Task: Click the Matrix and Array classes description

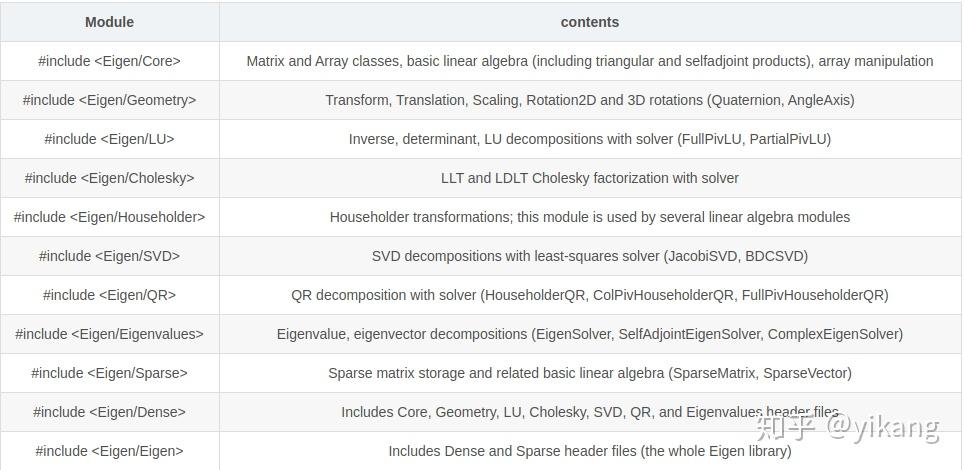Action: 589,61
